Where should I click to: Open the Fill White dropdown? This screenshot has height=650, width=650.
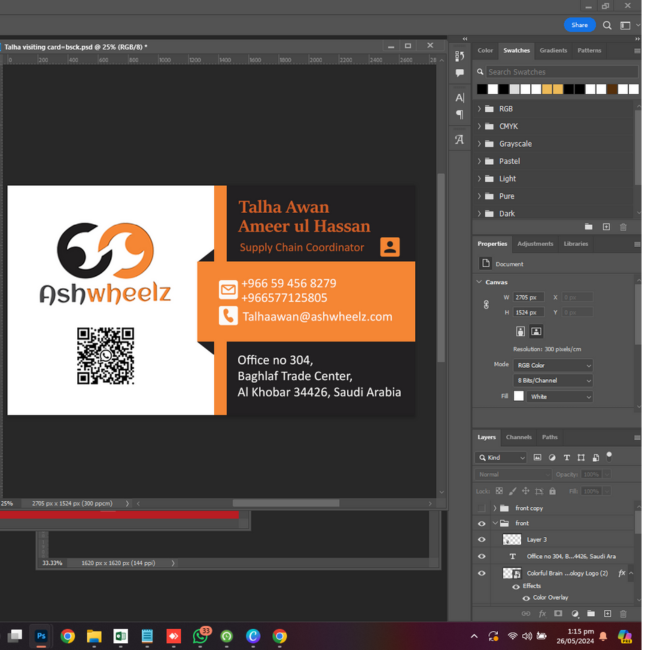pyautogui.click(x=560, y=397)
